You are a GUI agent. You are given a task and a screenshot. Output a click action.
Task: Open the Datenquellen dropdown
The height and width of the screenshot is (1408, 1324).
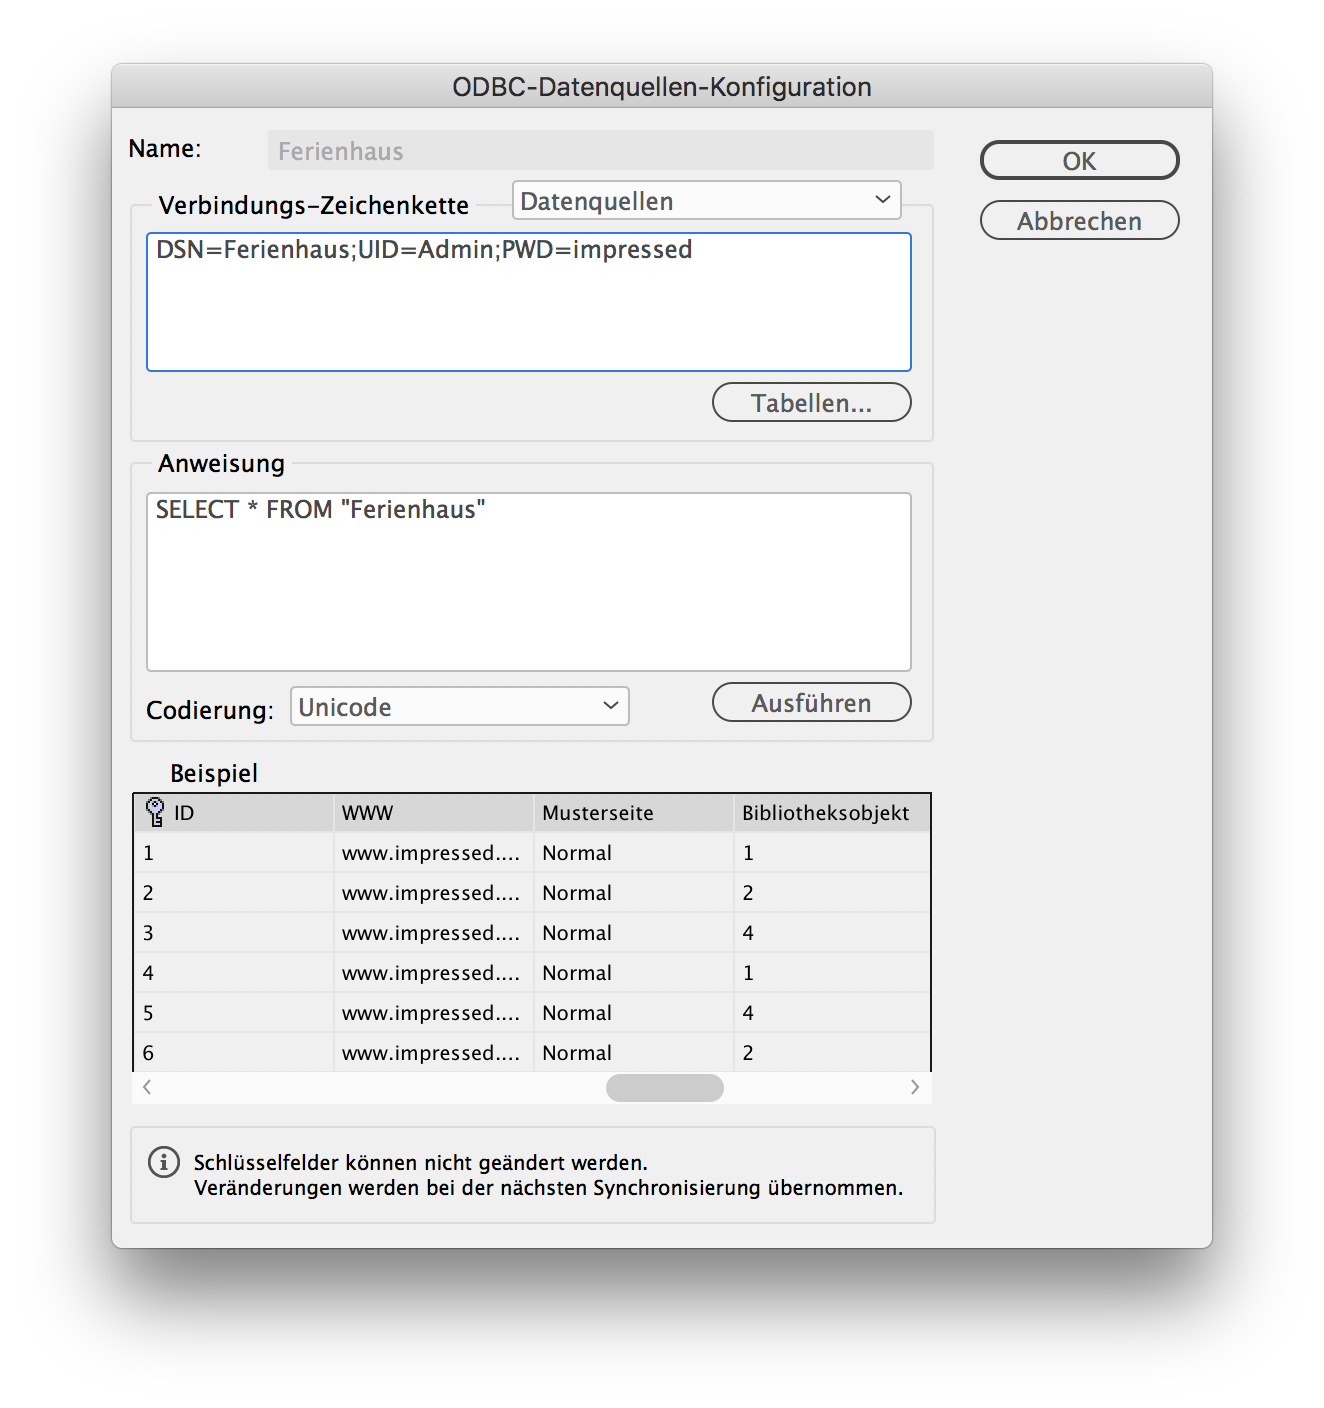(x=706, y=201)
